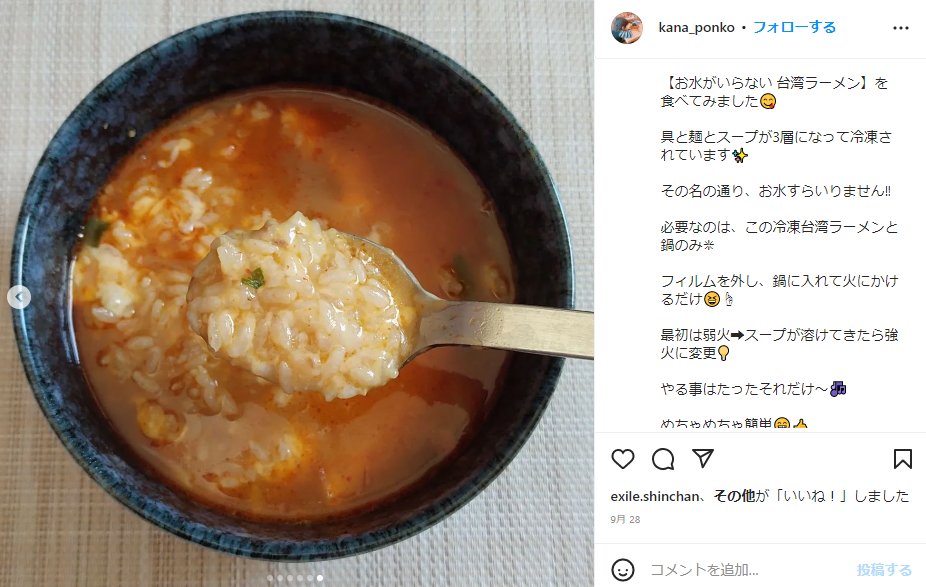This screenshot has width=926, height=587.
Task: Open post date 9月 28 link
Action: [x=625, y=519]
